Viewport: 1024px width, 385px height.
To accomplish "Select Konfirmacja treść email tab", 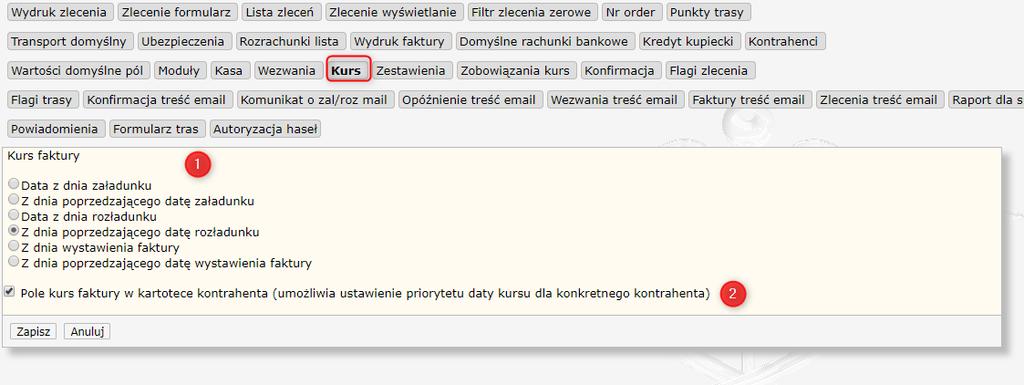I will pyautogui.click(x=157, y=100).
